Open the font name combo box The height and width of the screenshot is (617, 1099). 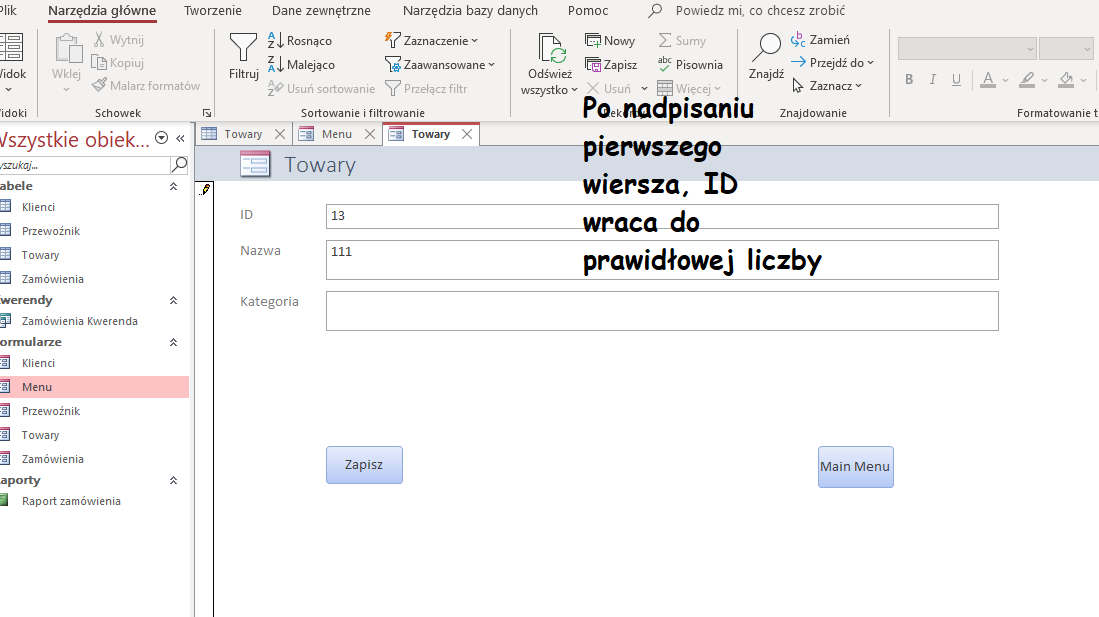967,49
